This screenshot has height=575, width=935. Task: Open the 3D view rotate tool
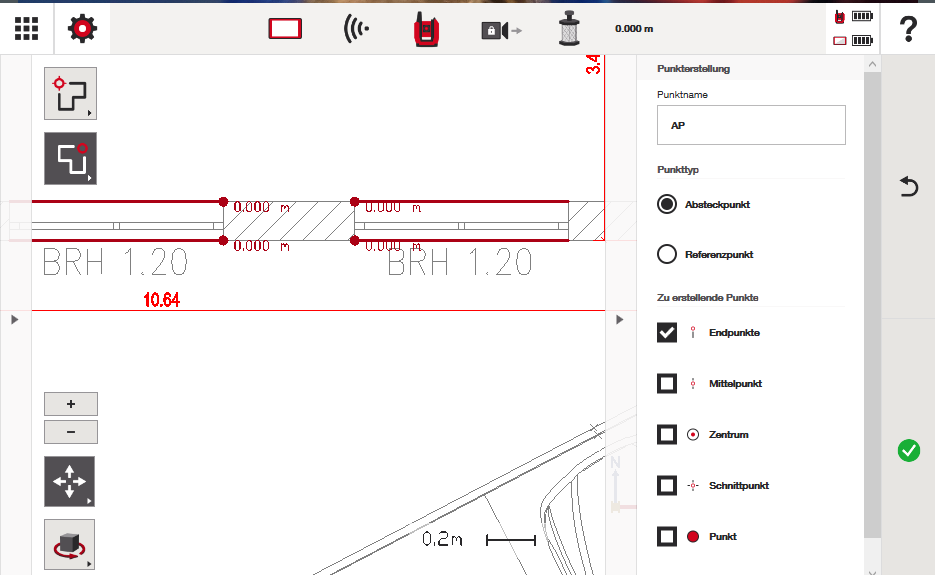pos(70,545)
